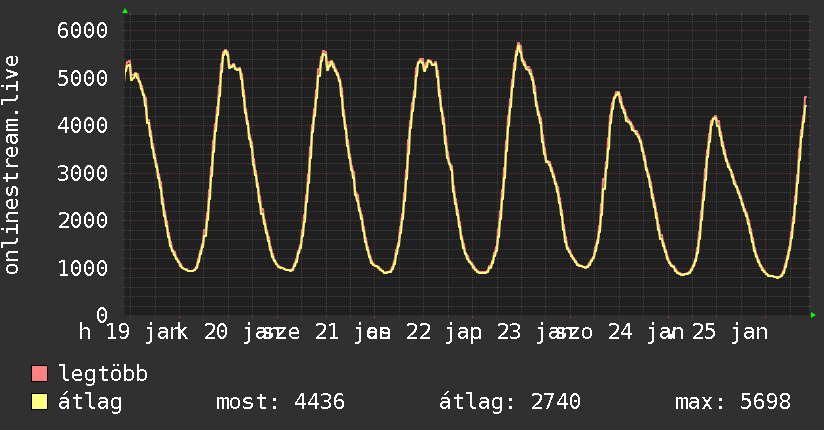The image size is (824, 430).
Task: Click the 2000 y-axis label
Action: [x=83, y=221]
